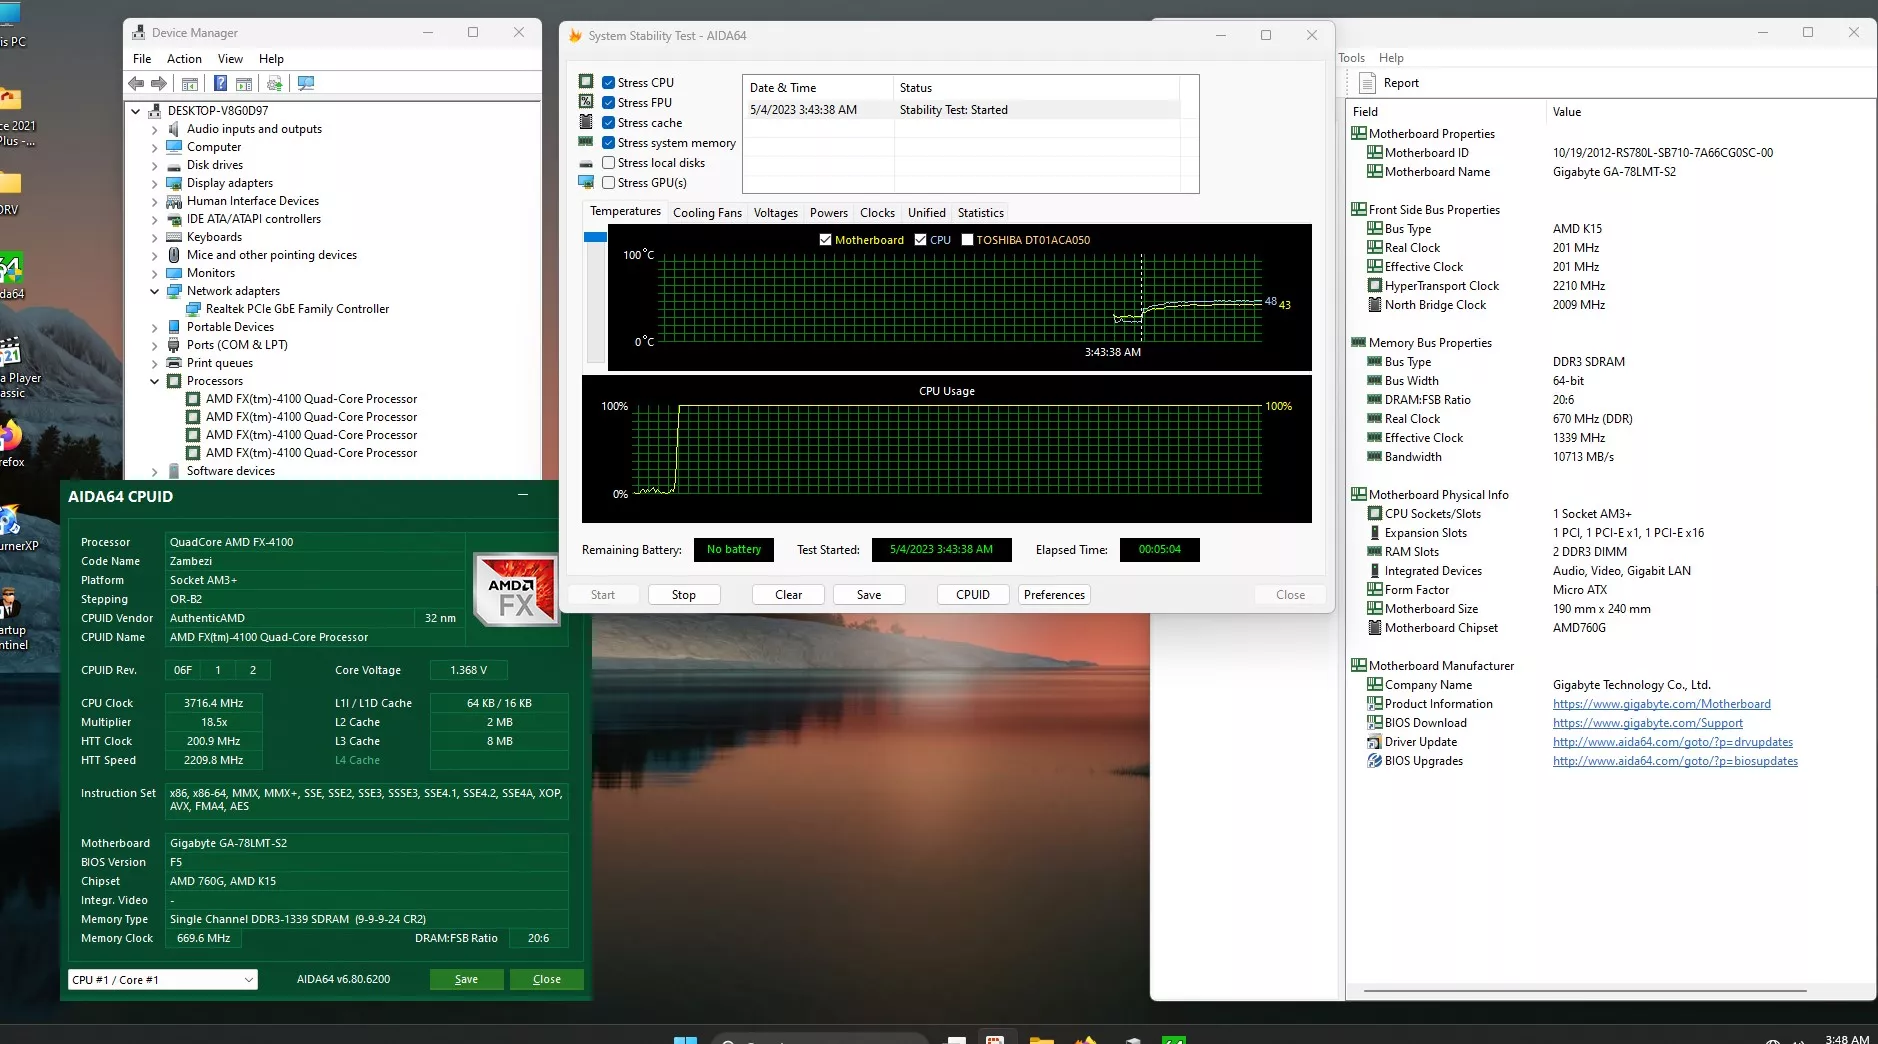Switch to the Voltages tab
1878x1044 pixels.
[x=775, y=213]
